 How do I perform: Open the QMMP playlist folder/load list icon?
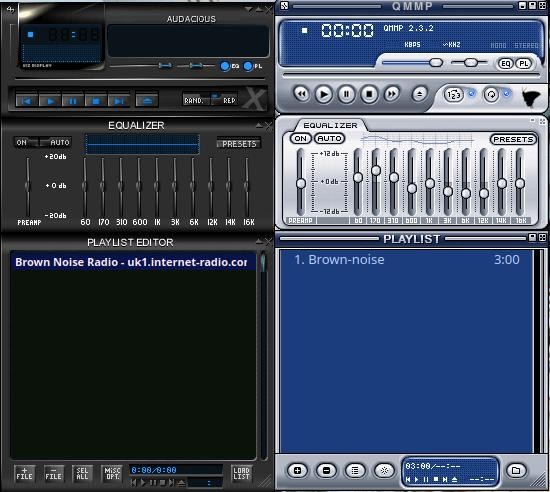coord(516,470)
